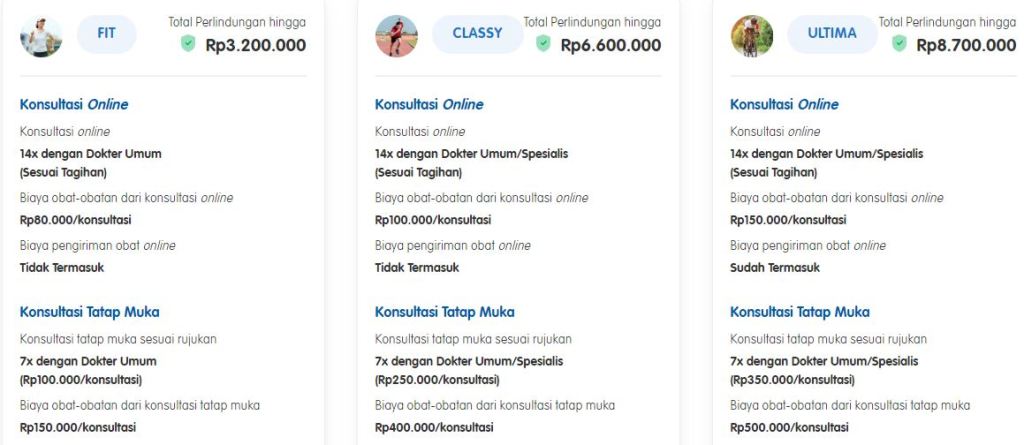Select the ULTIMA plan badge
Image resolution: width=1024 pixels, height=445 pixels.
pyautogui.click(x=832, y=33)
